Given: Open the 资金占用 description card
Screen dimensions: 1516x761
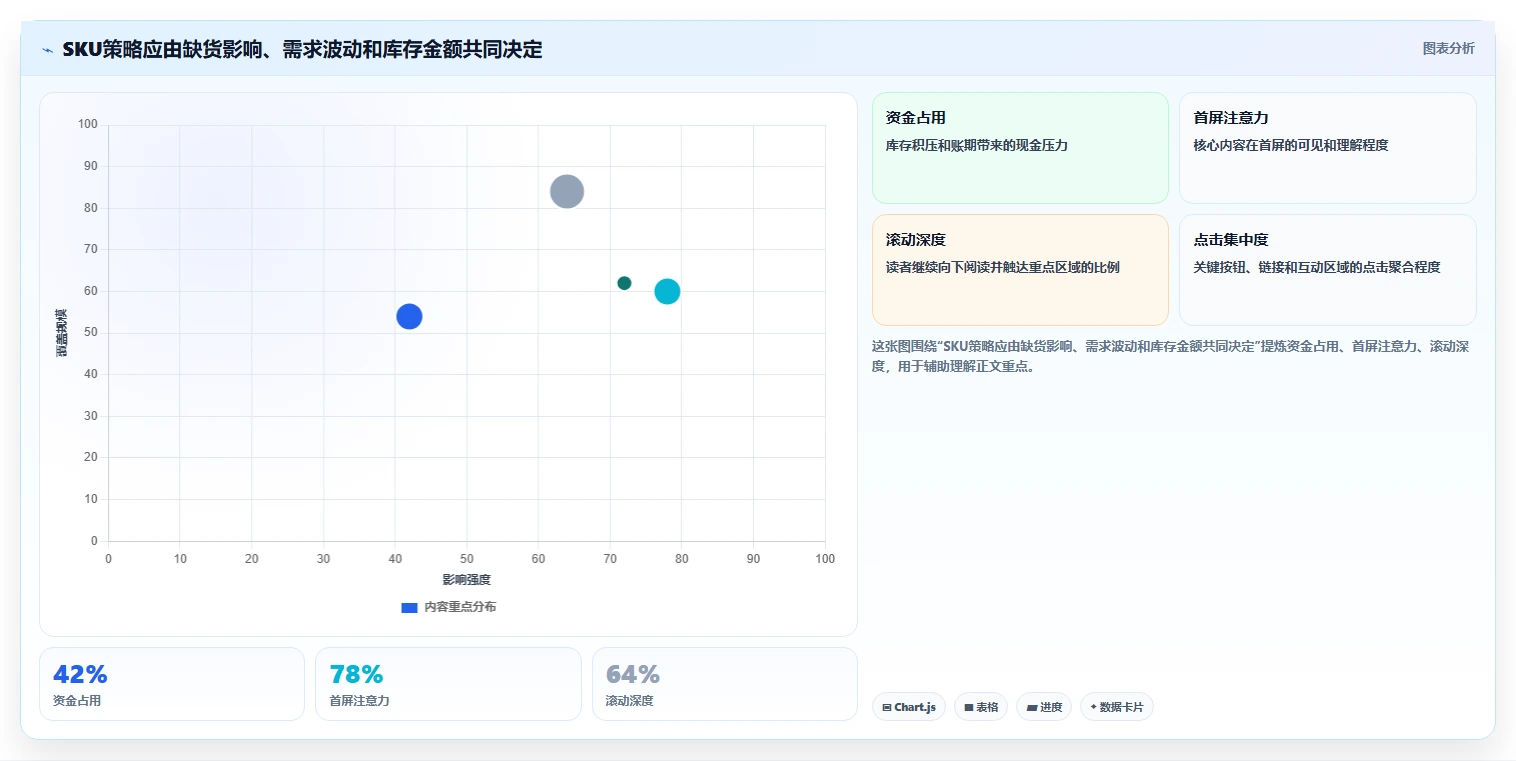Looking at the screenshot, I should click(1020, 148).
